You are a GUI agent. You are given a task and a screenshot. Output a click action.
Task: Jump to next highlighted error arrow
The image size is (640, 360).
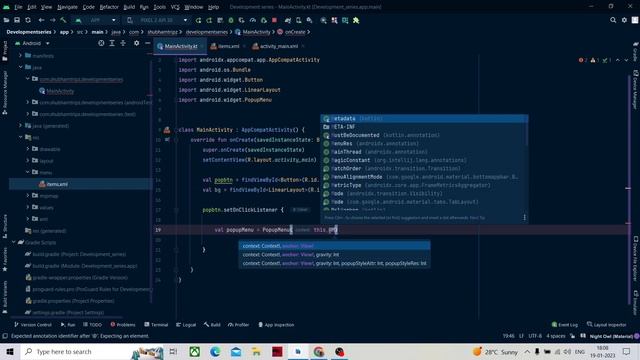click(626, 60)
